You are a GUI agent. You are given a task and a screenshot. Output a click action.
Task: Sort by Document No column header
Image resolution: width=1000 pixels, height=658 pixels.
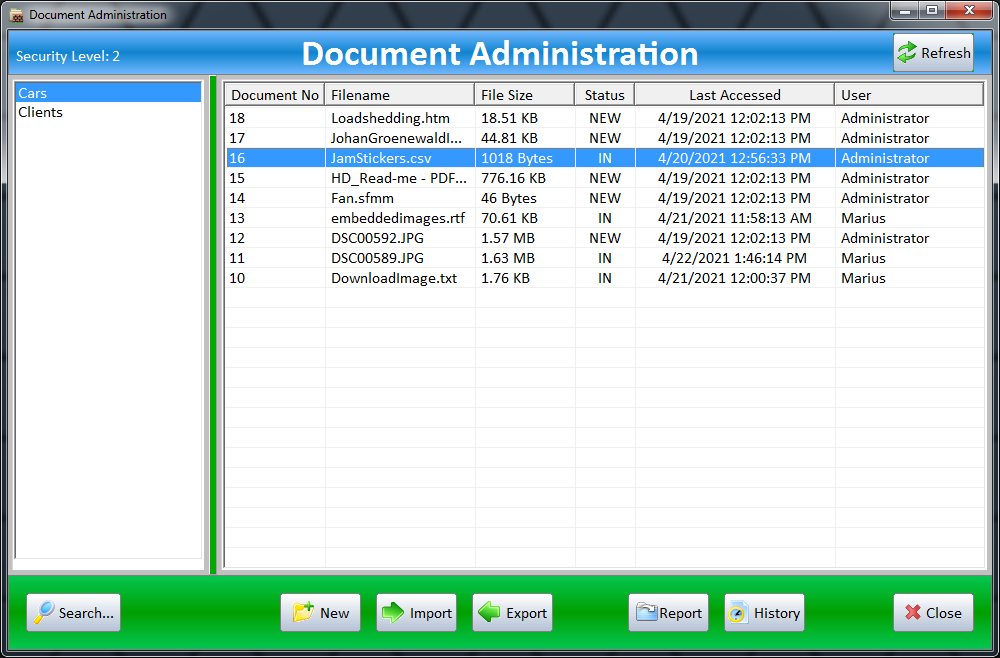point(275,95)
